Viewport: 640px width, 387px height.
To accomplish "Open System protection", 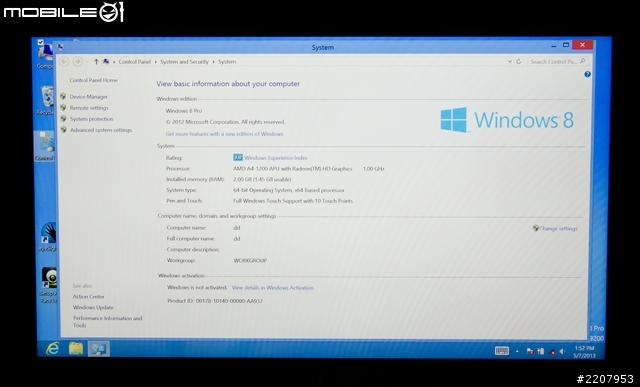I will [x=91, y=119].
